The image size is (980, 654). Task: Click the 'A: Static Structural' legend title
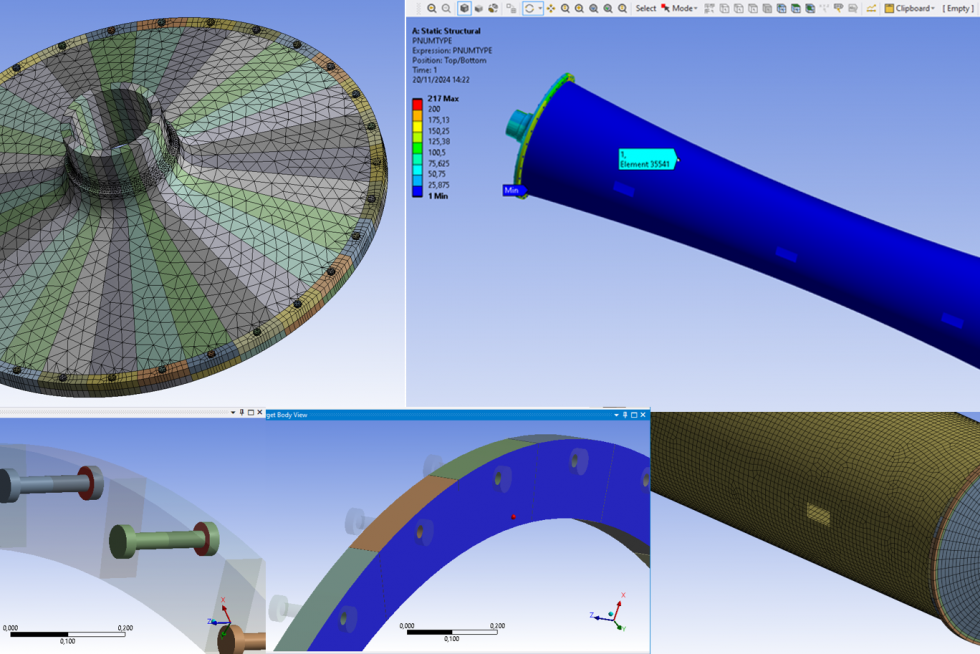pyautogui.click(x=446, y=31)
